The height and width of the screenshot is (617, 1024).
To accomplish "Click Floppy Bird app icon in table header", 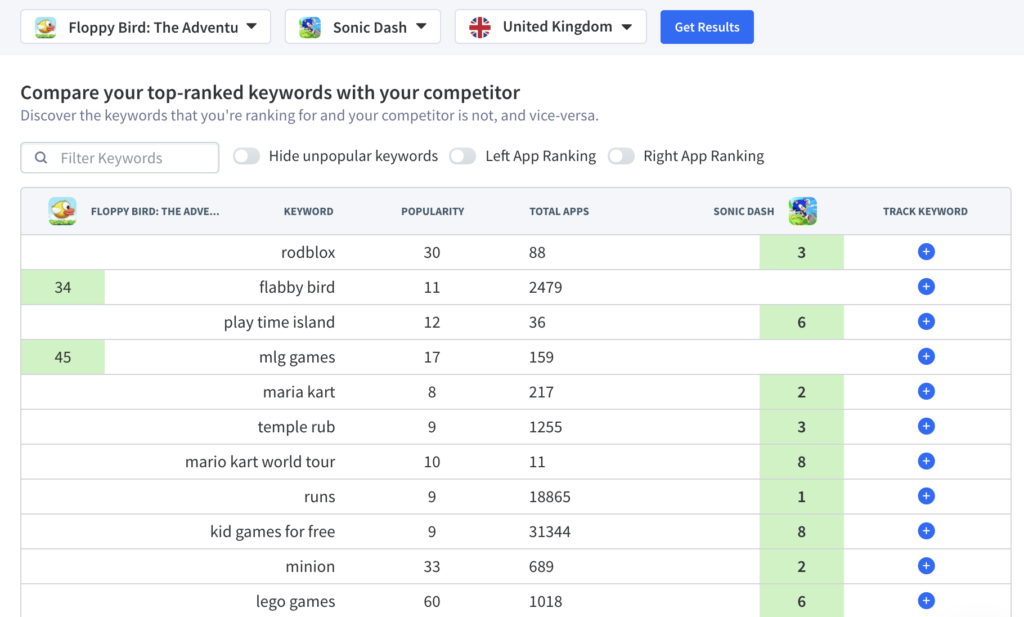I will tap(62, 211).
